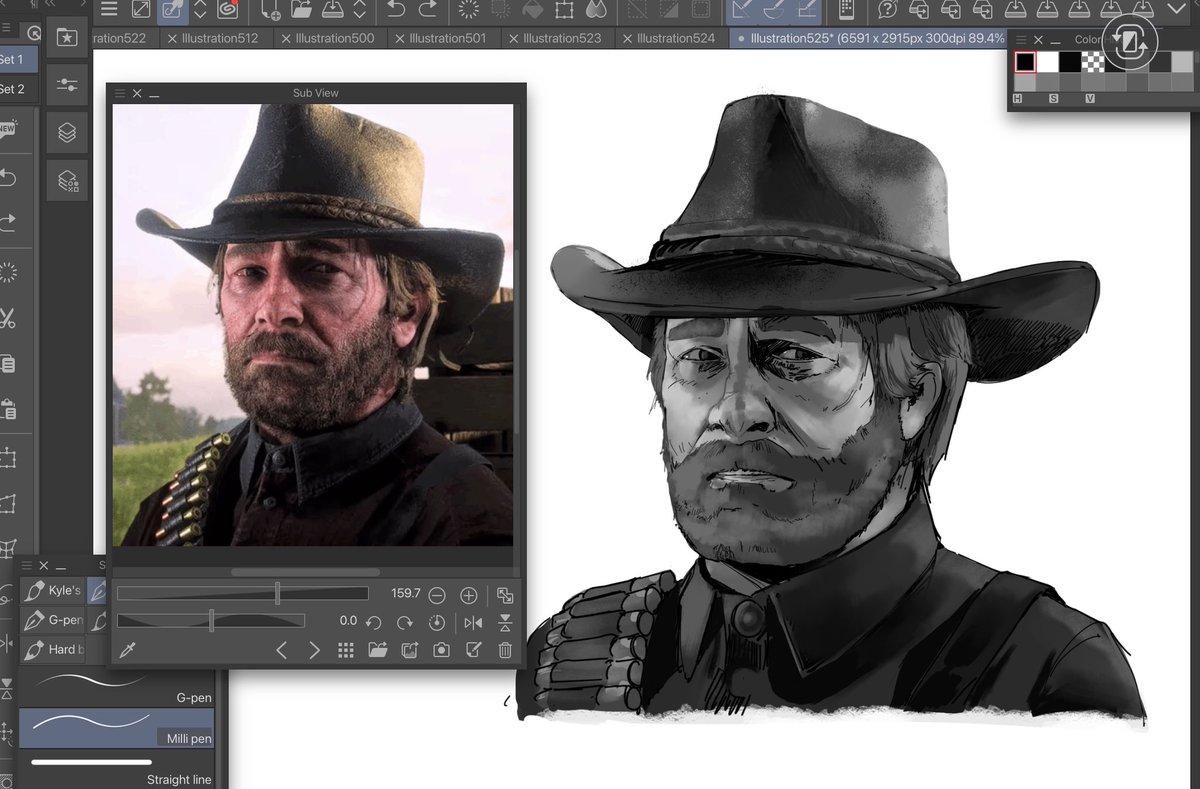This screenshot has height=789, width=1200.
Task: Open up-down arrows after save icon
Action: 360,10
